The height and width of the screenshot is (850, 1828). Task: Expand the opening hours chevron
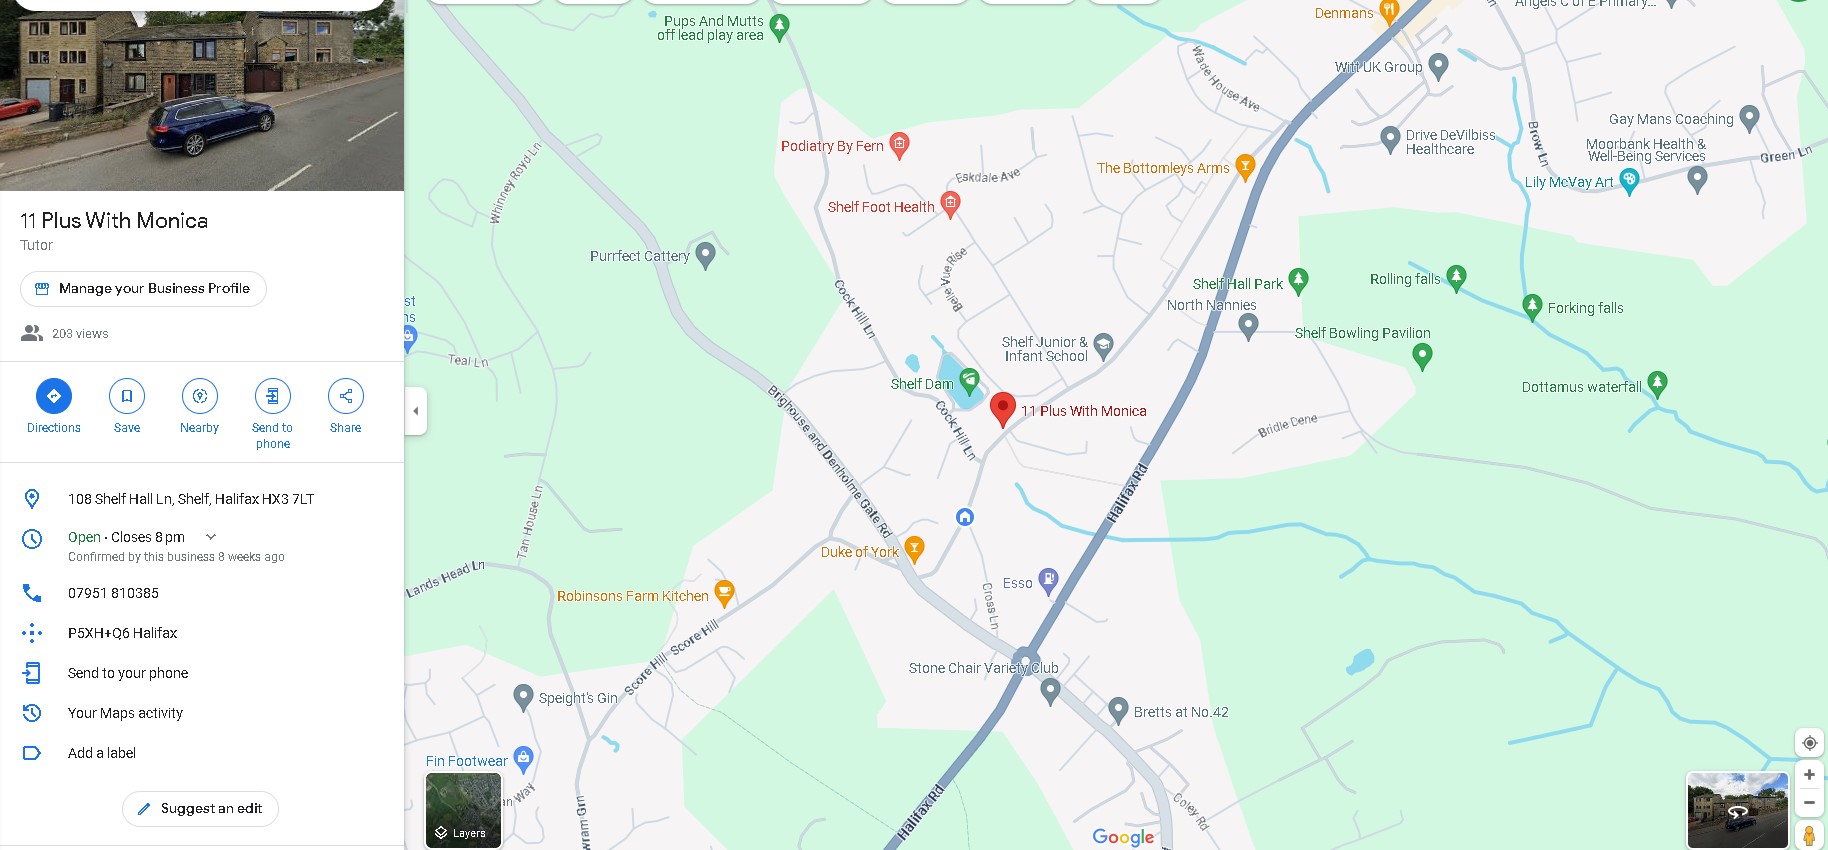tap(211, 537)
